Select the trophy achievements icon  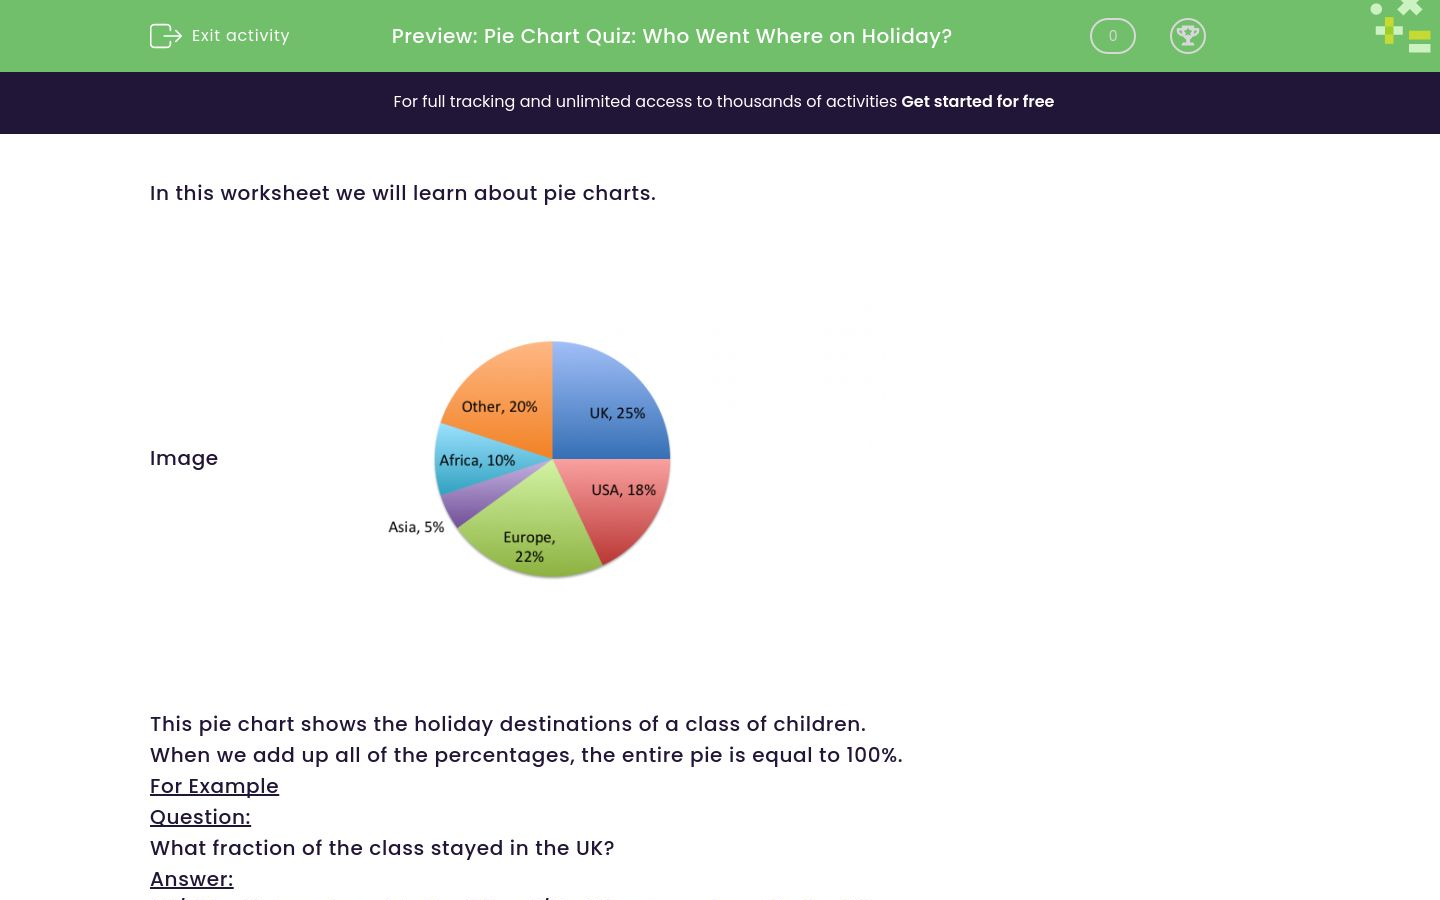[x=1188, y=36]
